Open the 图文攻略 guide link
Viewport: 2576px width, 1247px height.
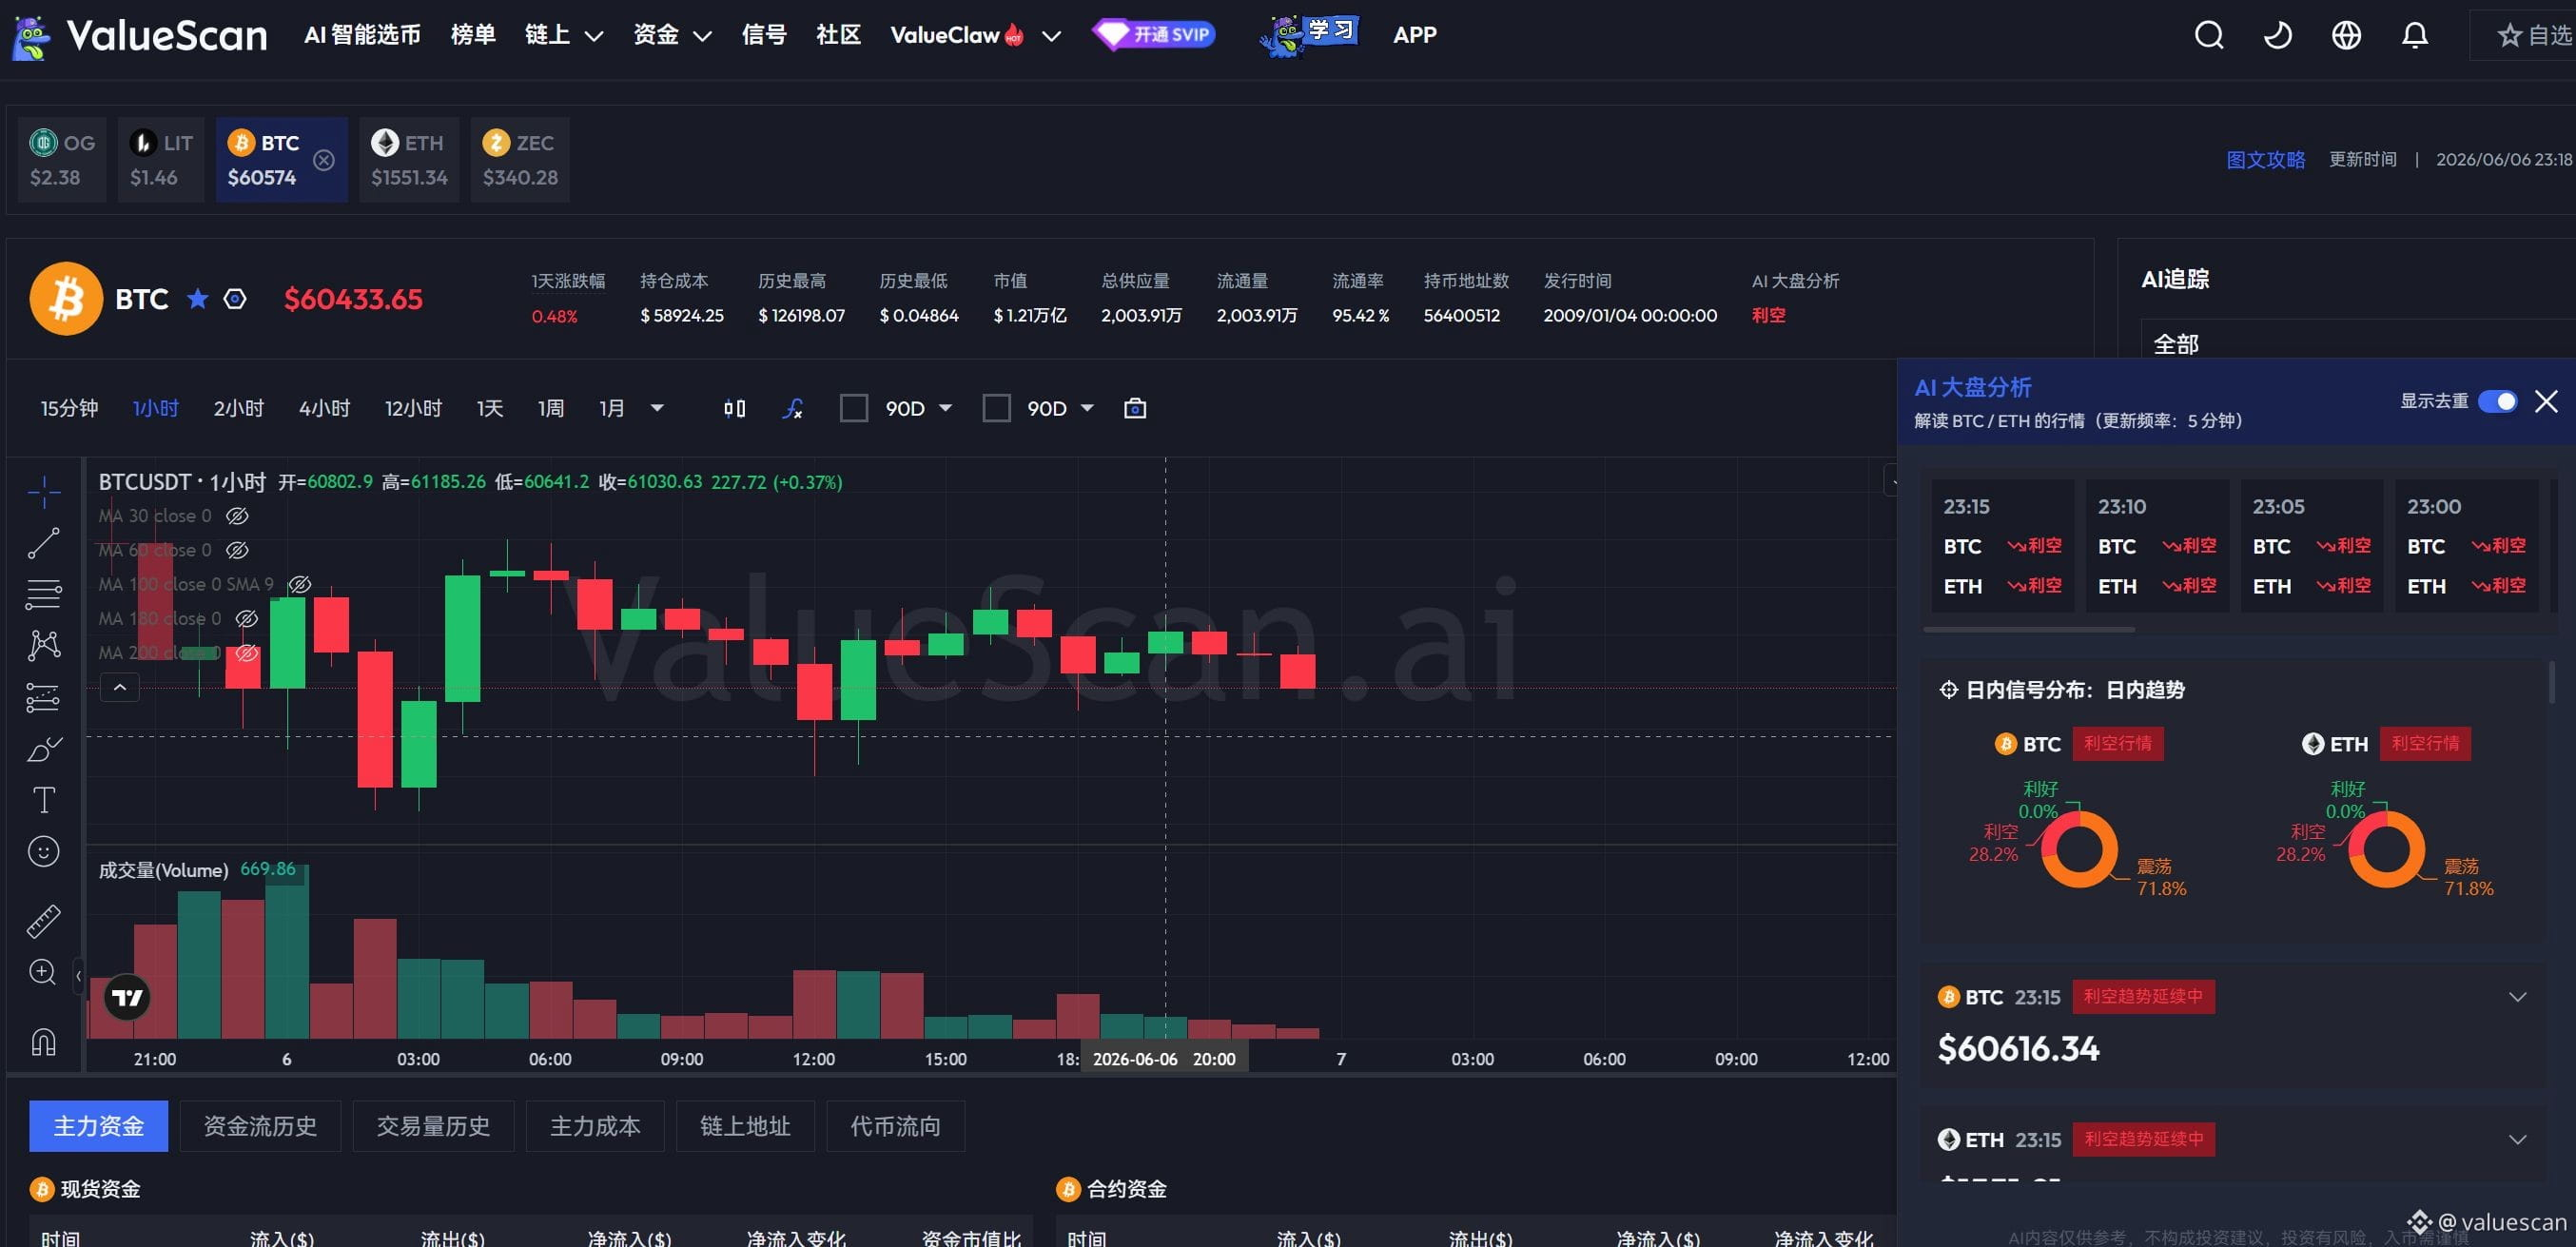(2265, 160)
